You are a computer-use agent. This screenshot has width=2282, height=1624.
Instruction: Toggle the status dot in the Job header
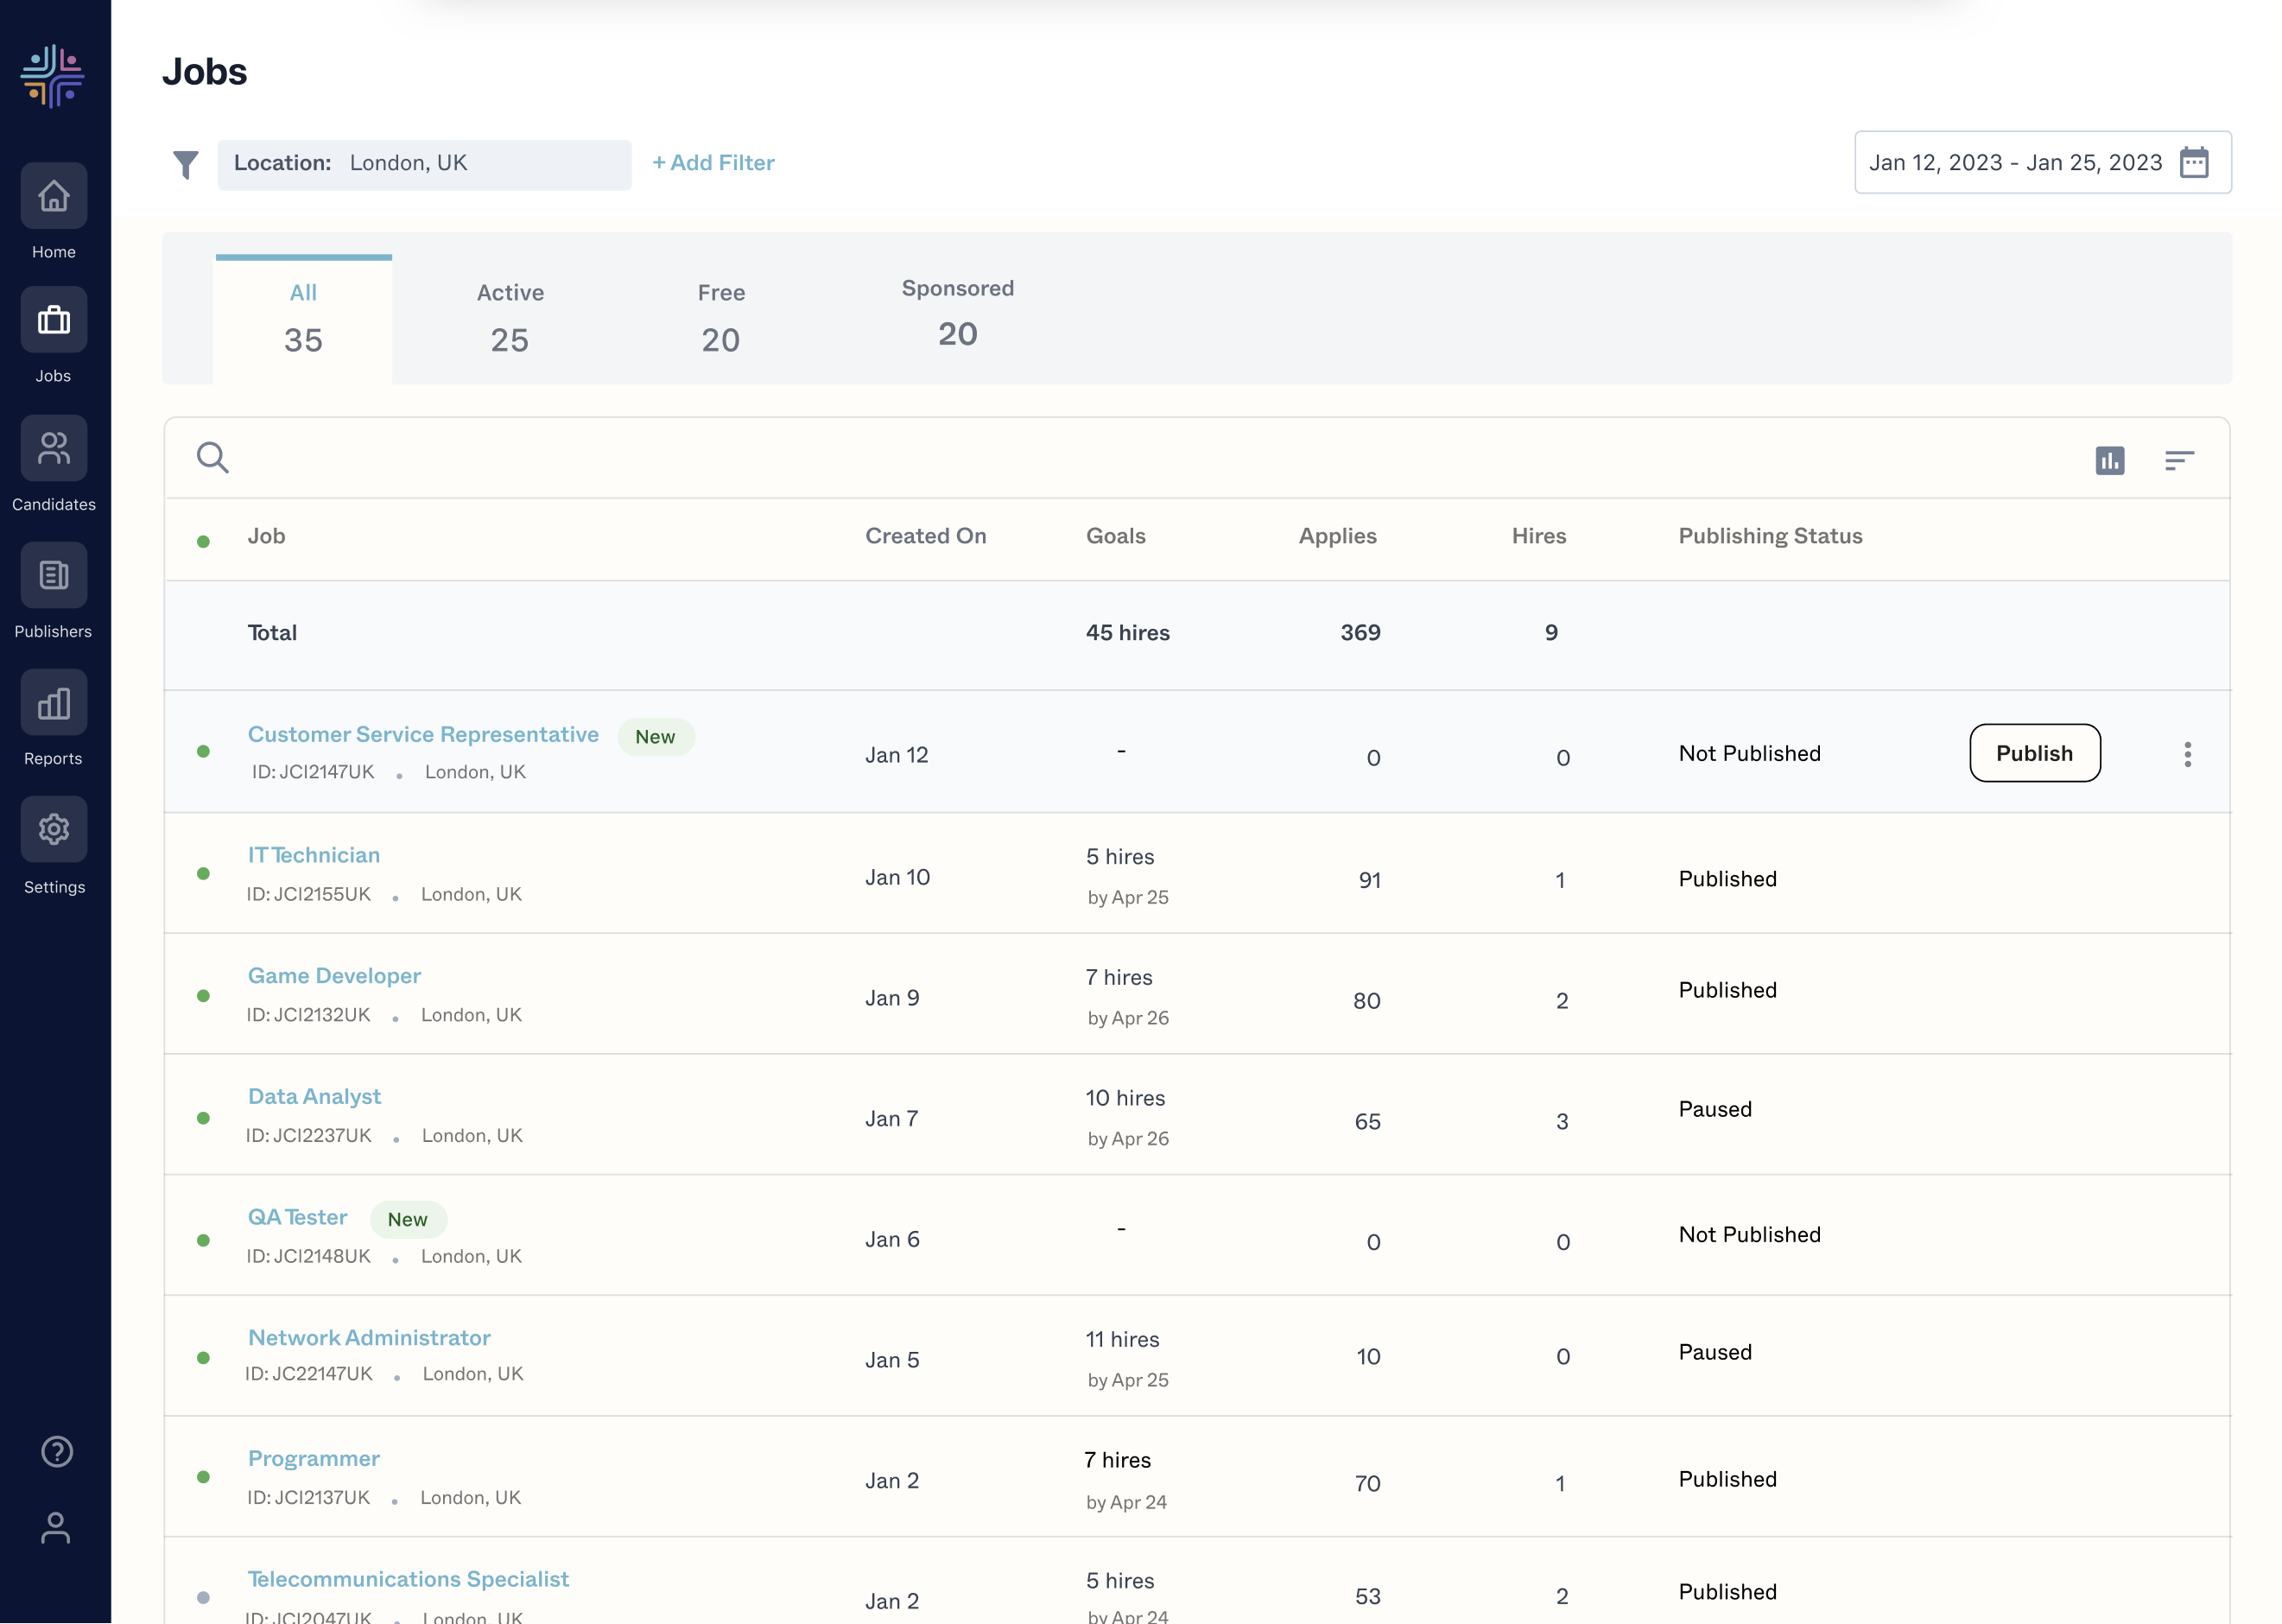click(x=204, y=541)
